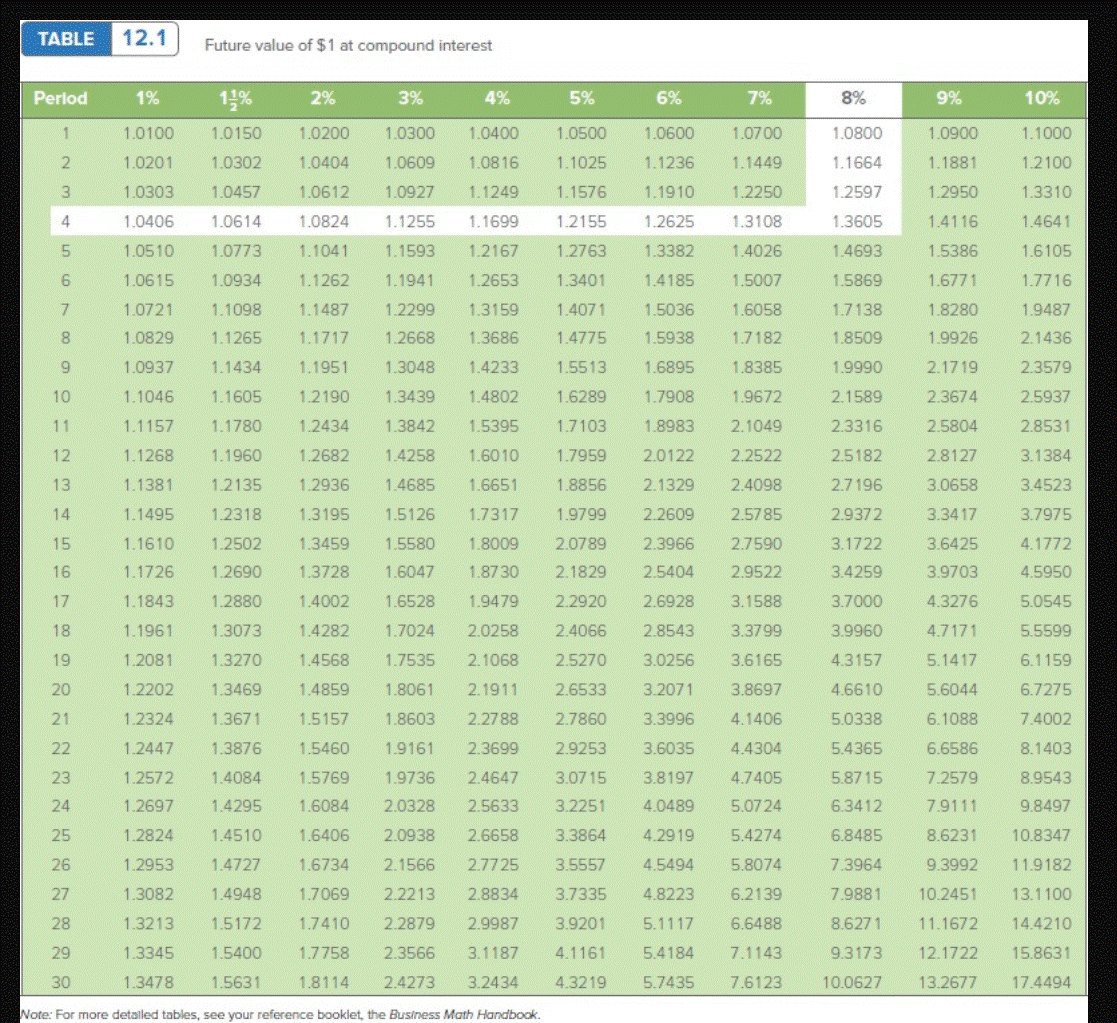This screenshot has height=1023, width=1117.
Task: Select value 1.0406 in the 1% column
Action: tap(148, 222)
